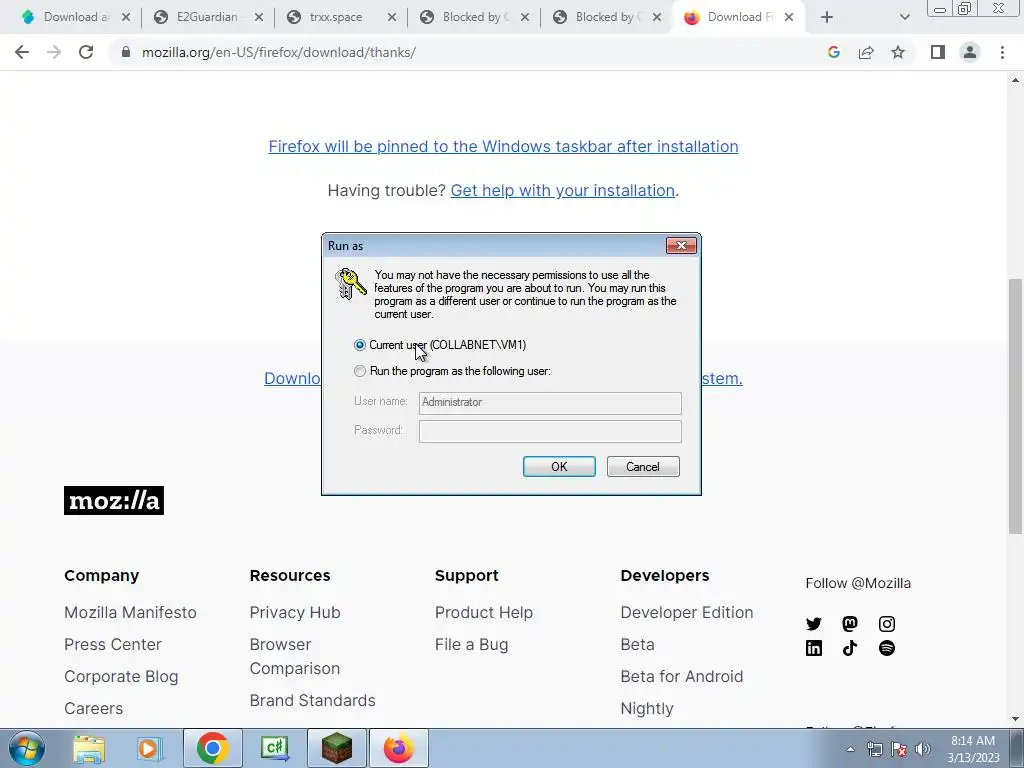The width and height of the screenshot is (1024, 768).
Task: Close the trxx.space tab
Action: click(x=392, y=17)
